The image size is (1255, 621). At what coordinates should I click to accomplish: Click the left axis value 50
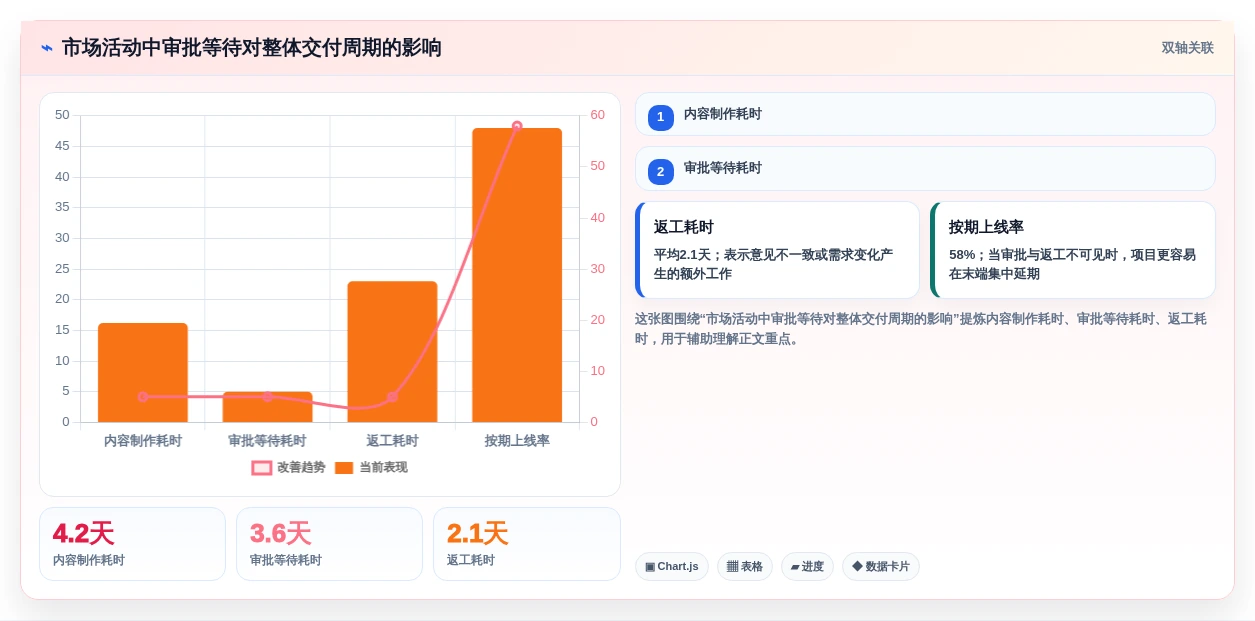(62, 115)
